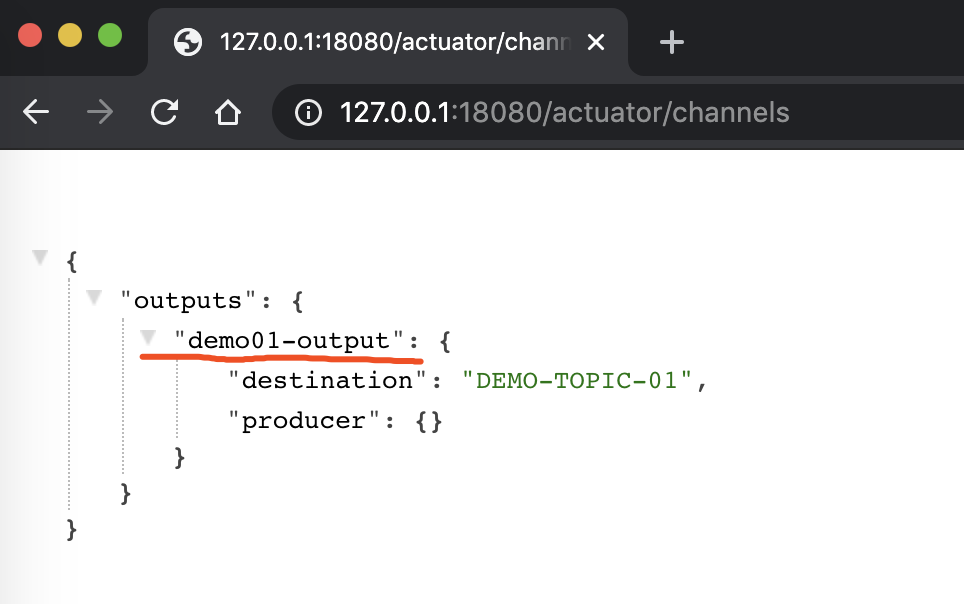Open the browser home page
The image size is (964, 604).
[228, 113]
